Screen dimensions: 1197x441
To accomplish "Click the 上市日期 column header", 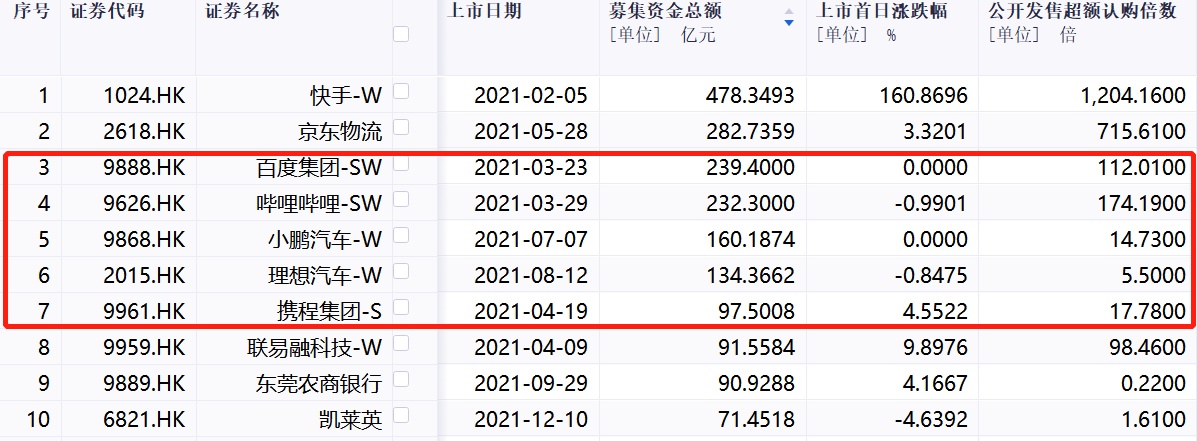I will coord(484,12).
